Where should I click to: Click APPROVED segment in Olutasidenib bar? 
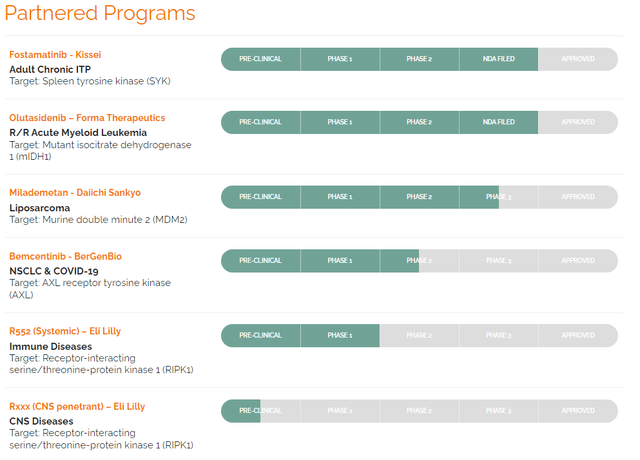[578, 122]
